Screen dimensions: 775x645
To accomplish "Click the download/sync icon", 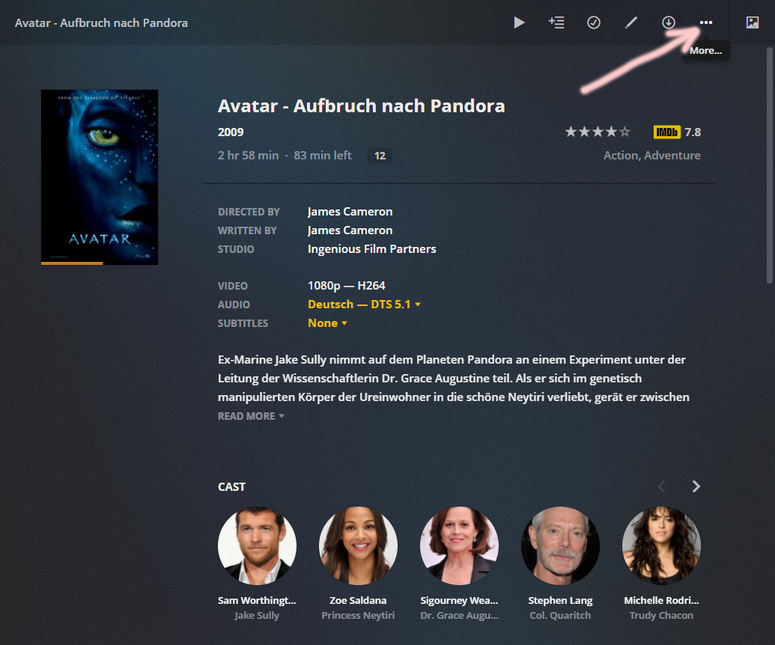I will point(669,23).
